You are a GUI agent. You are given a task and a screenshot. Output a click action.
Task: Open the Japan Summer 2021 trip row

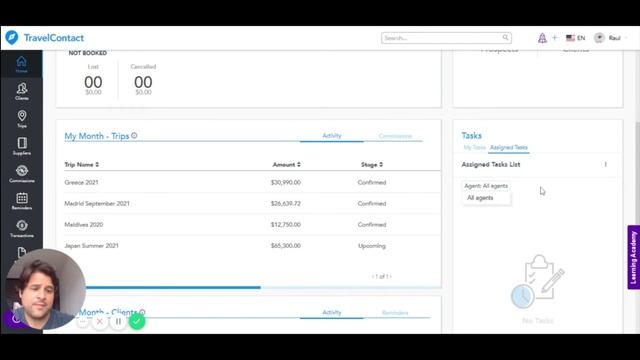click(x=252, y=246)
